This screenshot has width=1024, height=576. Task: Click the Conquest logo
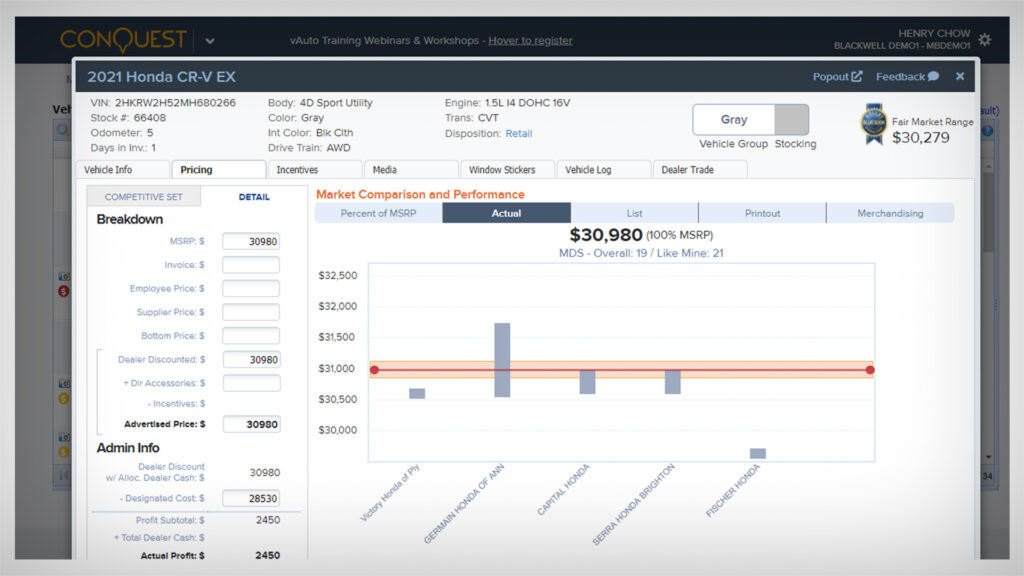(x=123, y=40)
